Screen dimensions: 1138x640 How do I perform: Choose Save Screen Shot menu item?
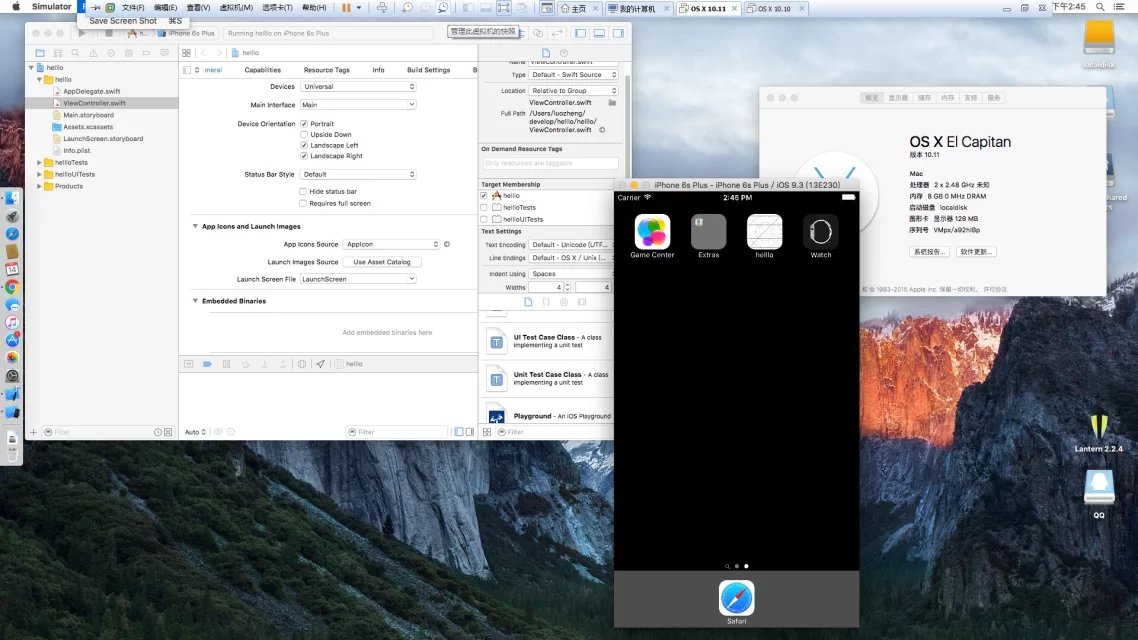point(136,21)
